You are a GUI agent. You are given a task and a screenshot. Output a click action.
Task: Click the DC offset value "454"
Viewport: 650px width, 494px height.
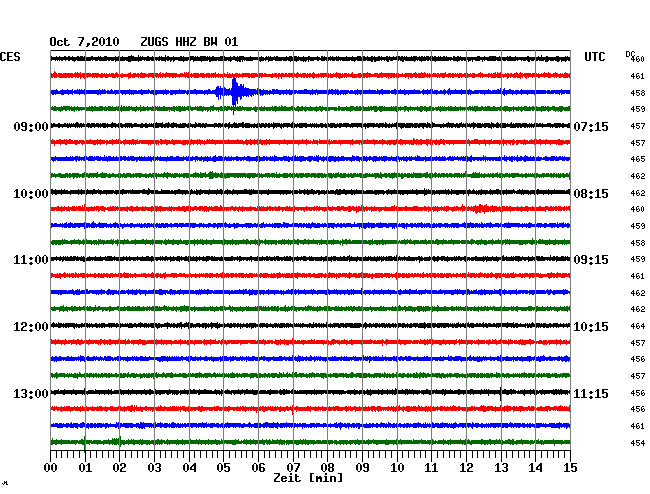[638, 443]
